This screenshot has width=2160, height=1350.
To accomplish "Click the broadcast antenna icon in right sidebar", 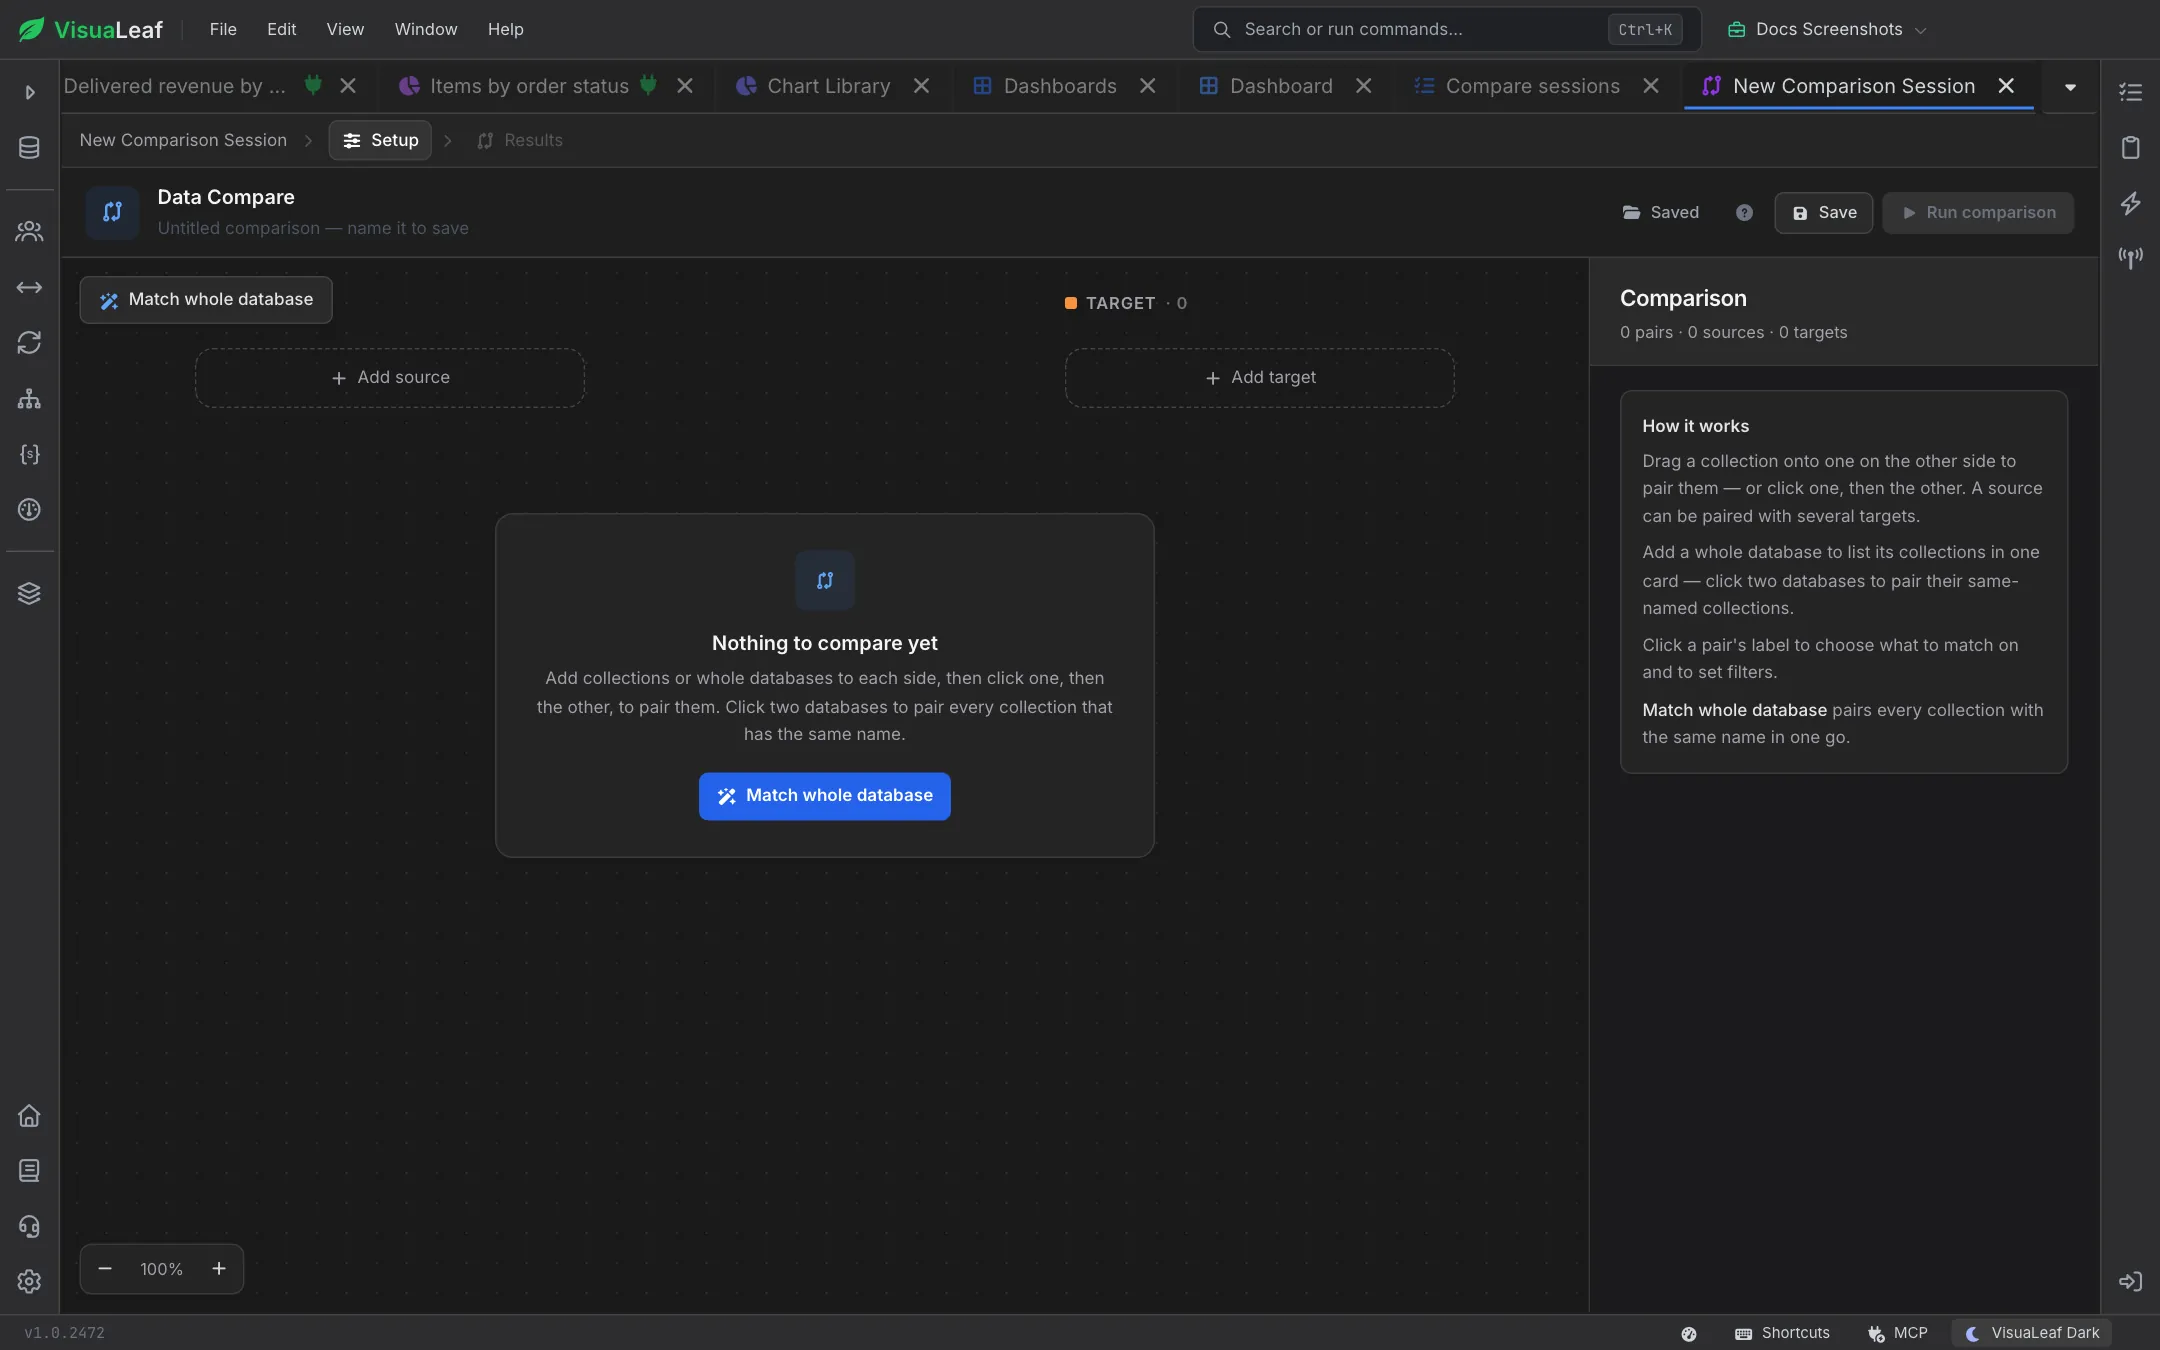I will click(2130, 258).
